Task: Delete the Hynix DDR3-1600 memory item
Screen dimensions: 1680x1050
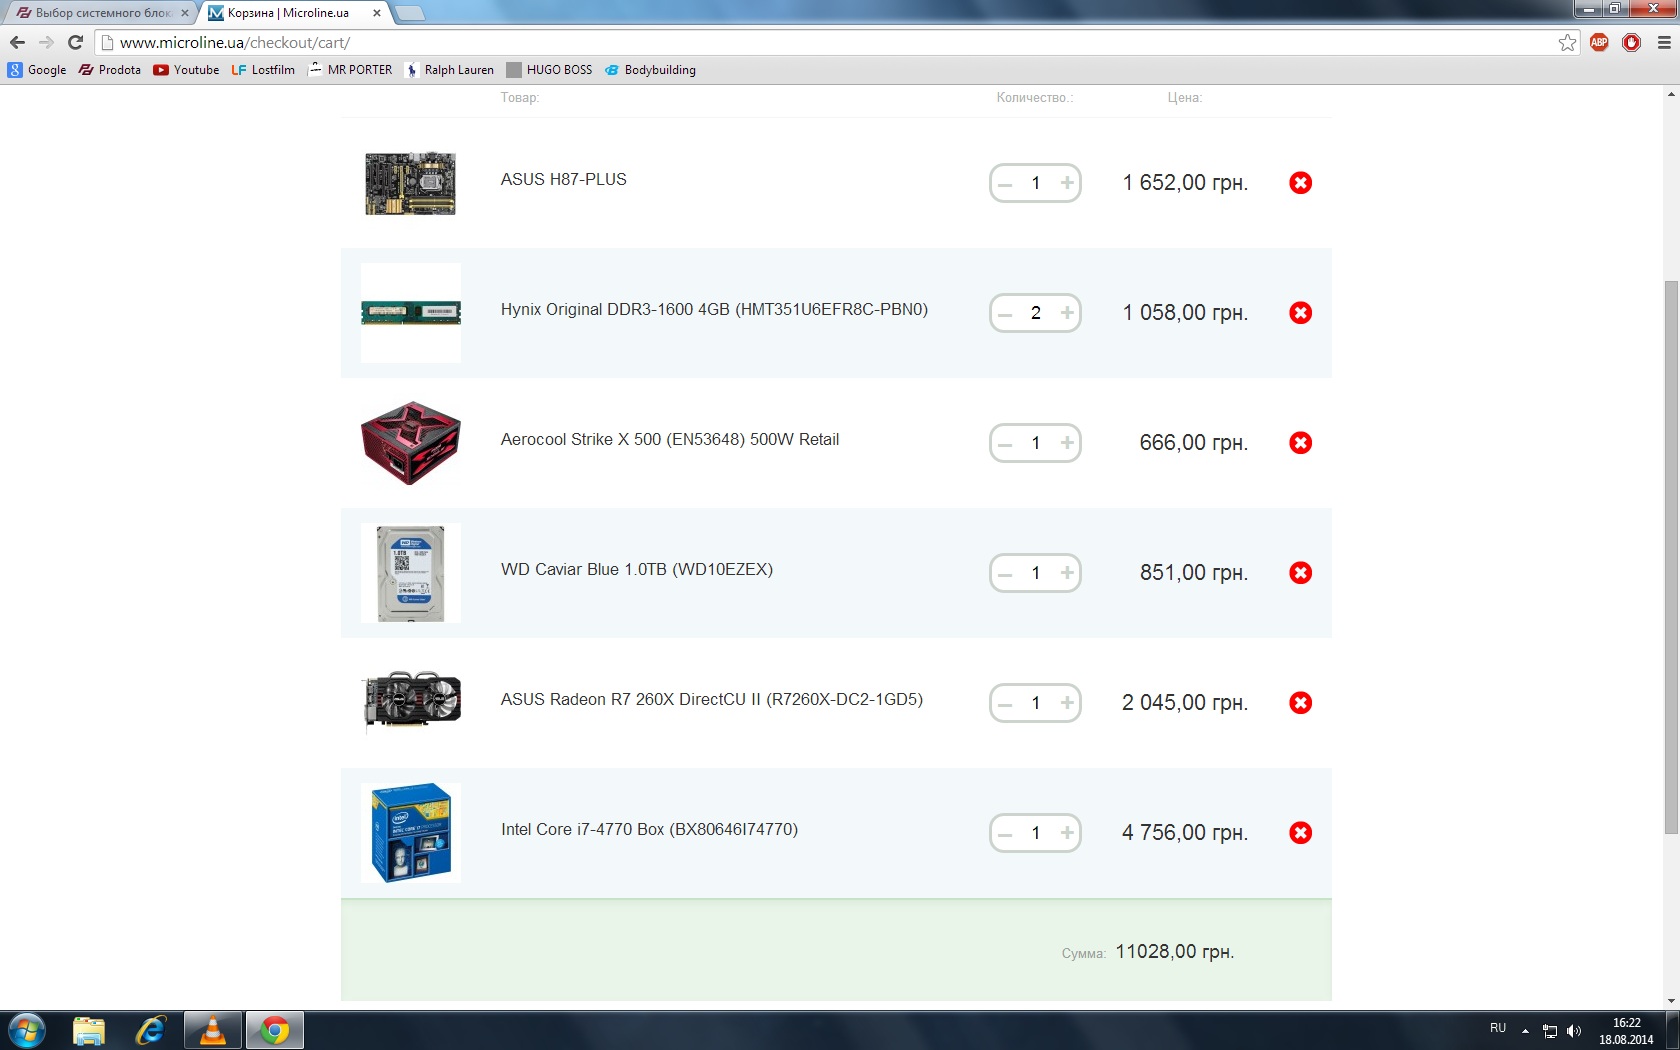Action: point(1300,313)
